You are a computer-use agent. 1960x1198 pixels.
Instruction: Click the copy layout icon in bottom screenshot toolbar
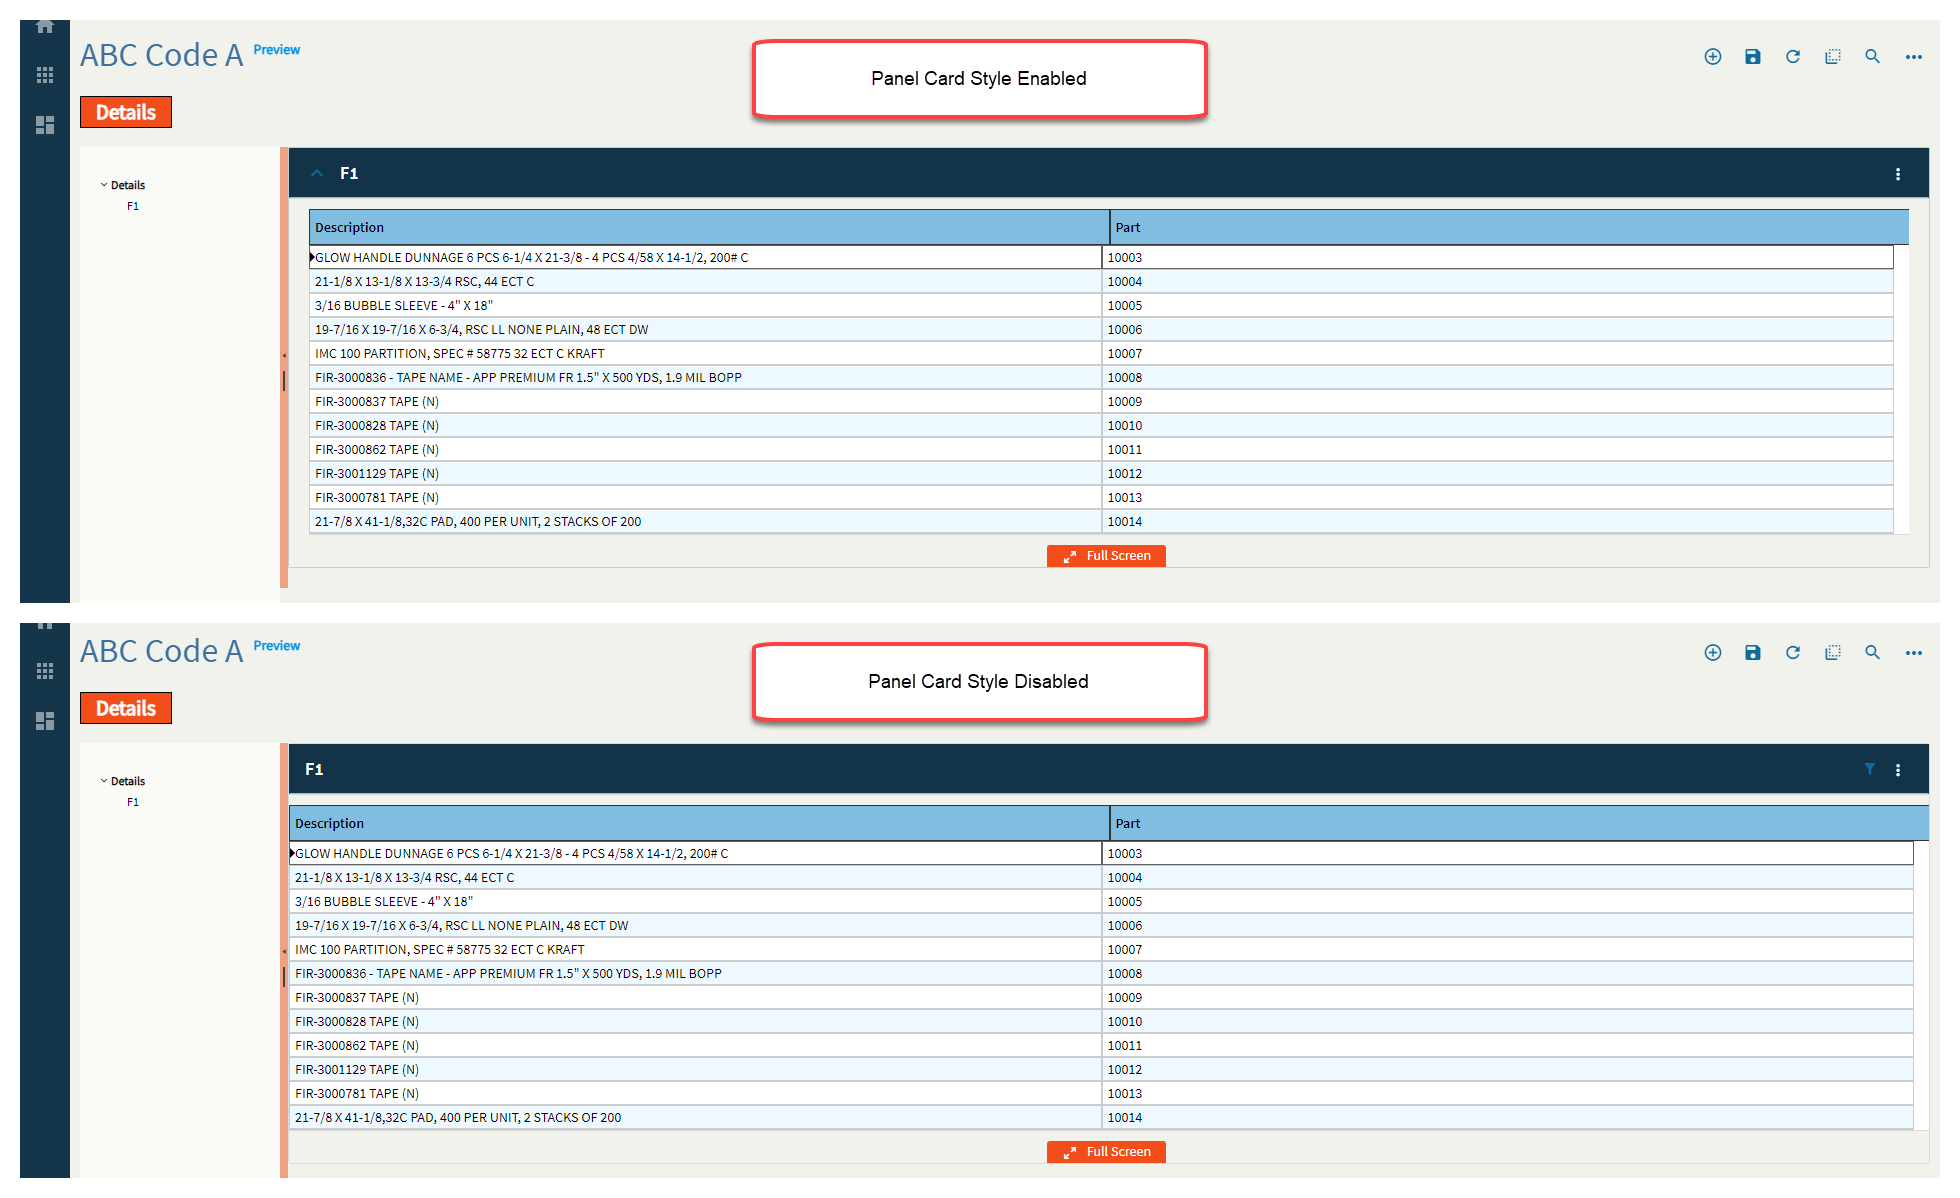point(1833,653)
